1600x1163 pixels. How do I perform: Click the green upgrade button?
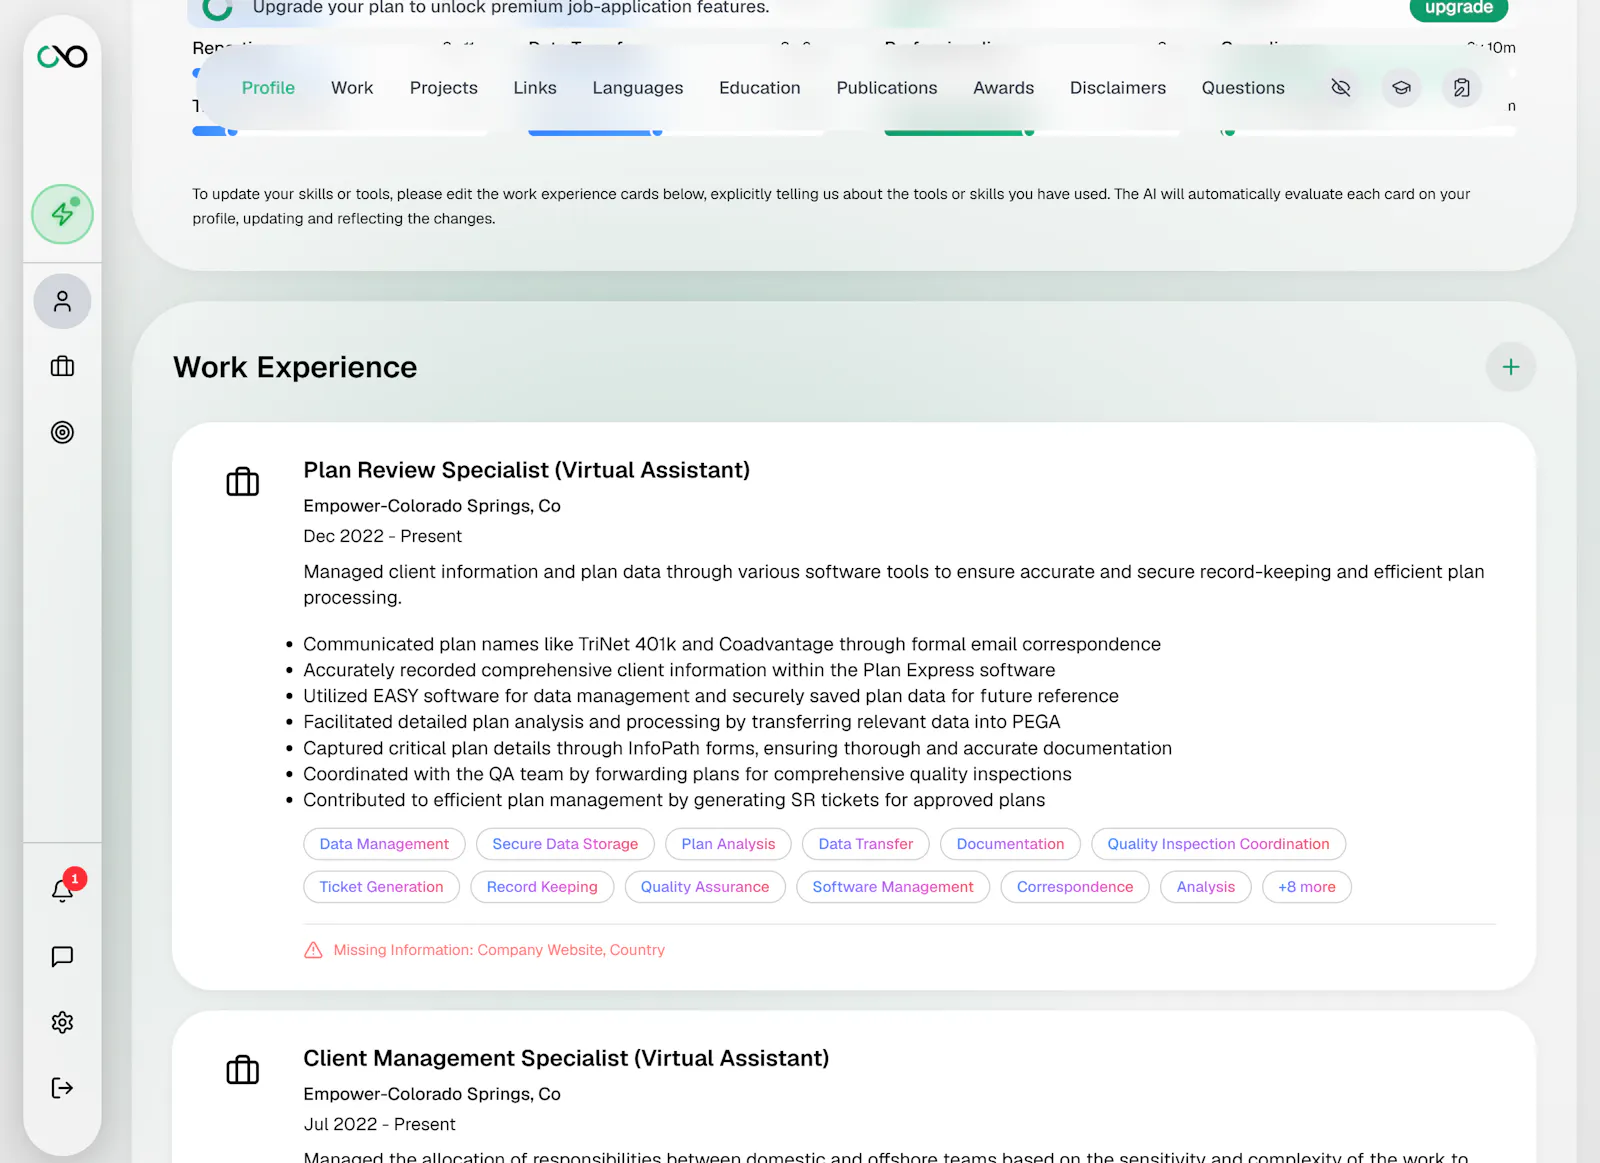pyautogui.click(x=1458, y=9)
